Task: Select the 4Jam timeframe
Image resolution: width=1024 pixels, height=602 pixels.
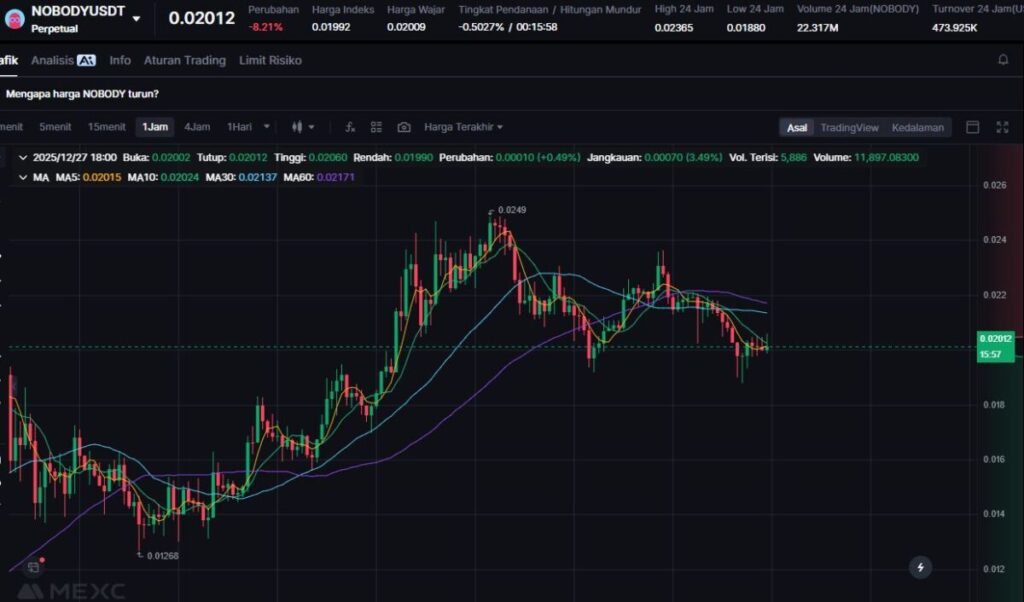Action: click(197, 127)
